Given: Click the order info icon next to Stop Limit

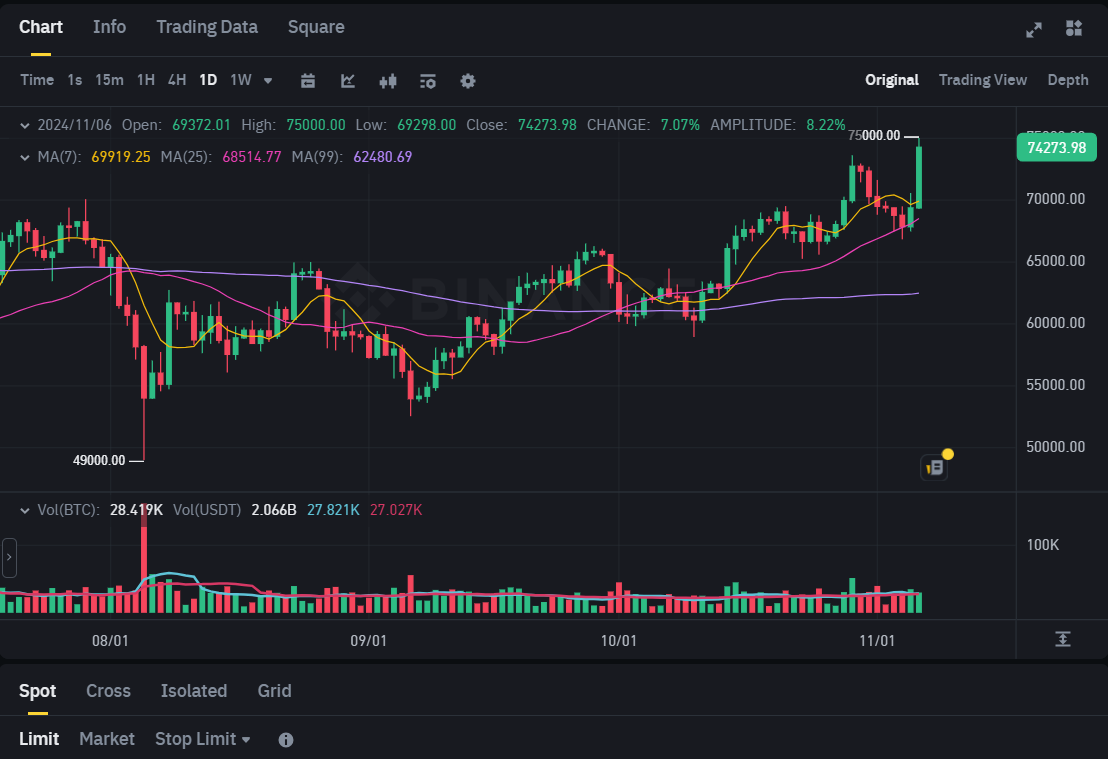Looking at the screenshot, I should point(285,740).
